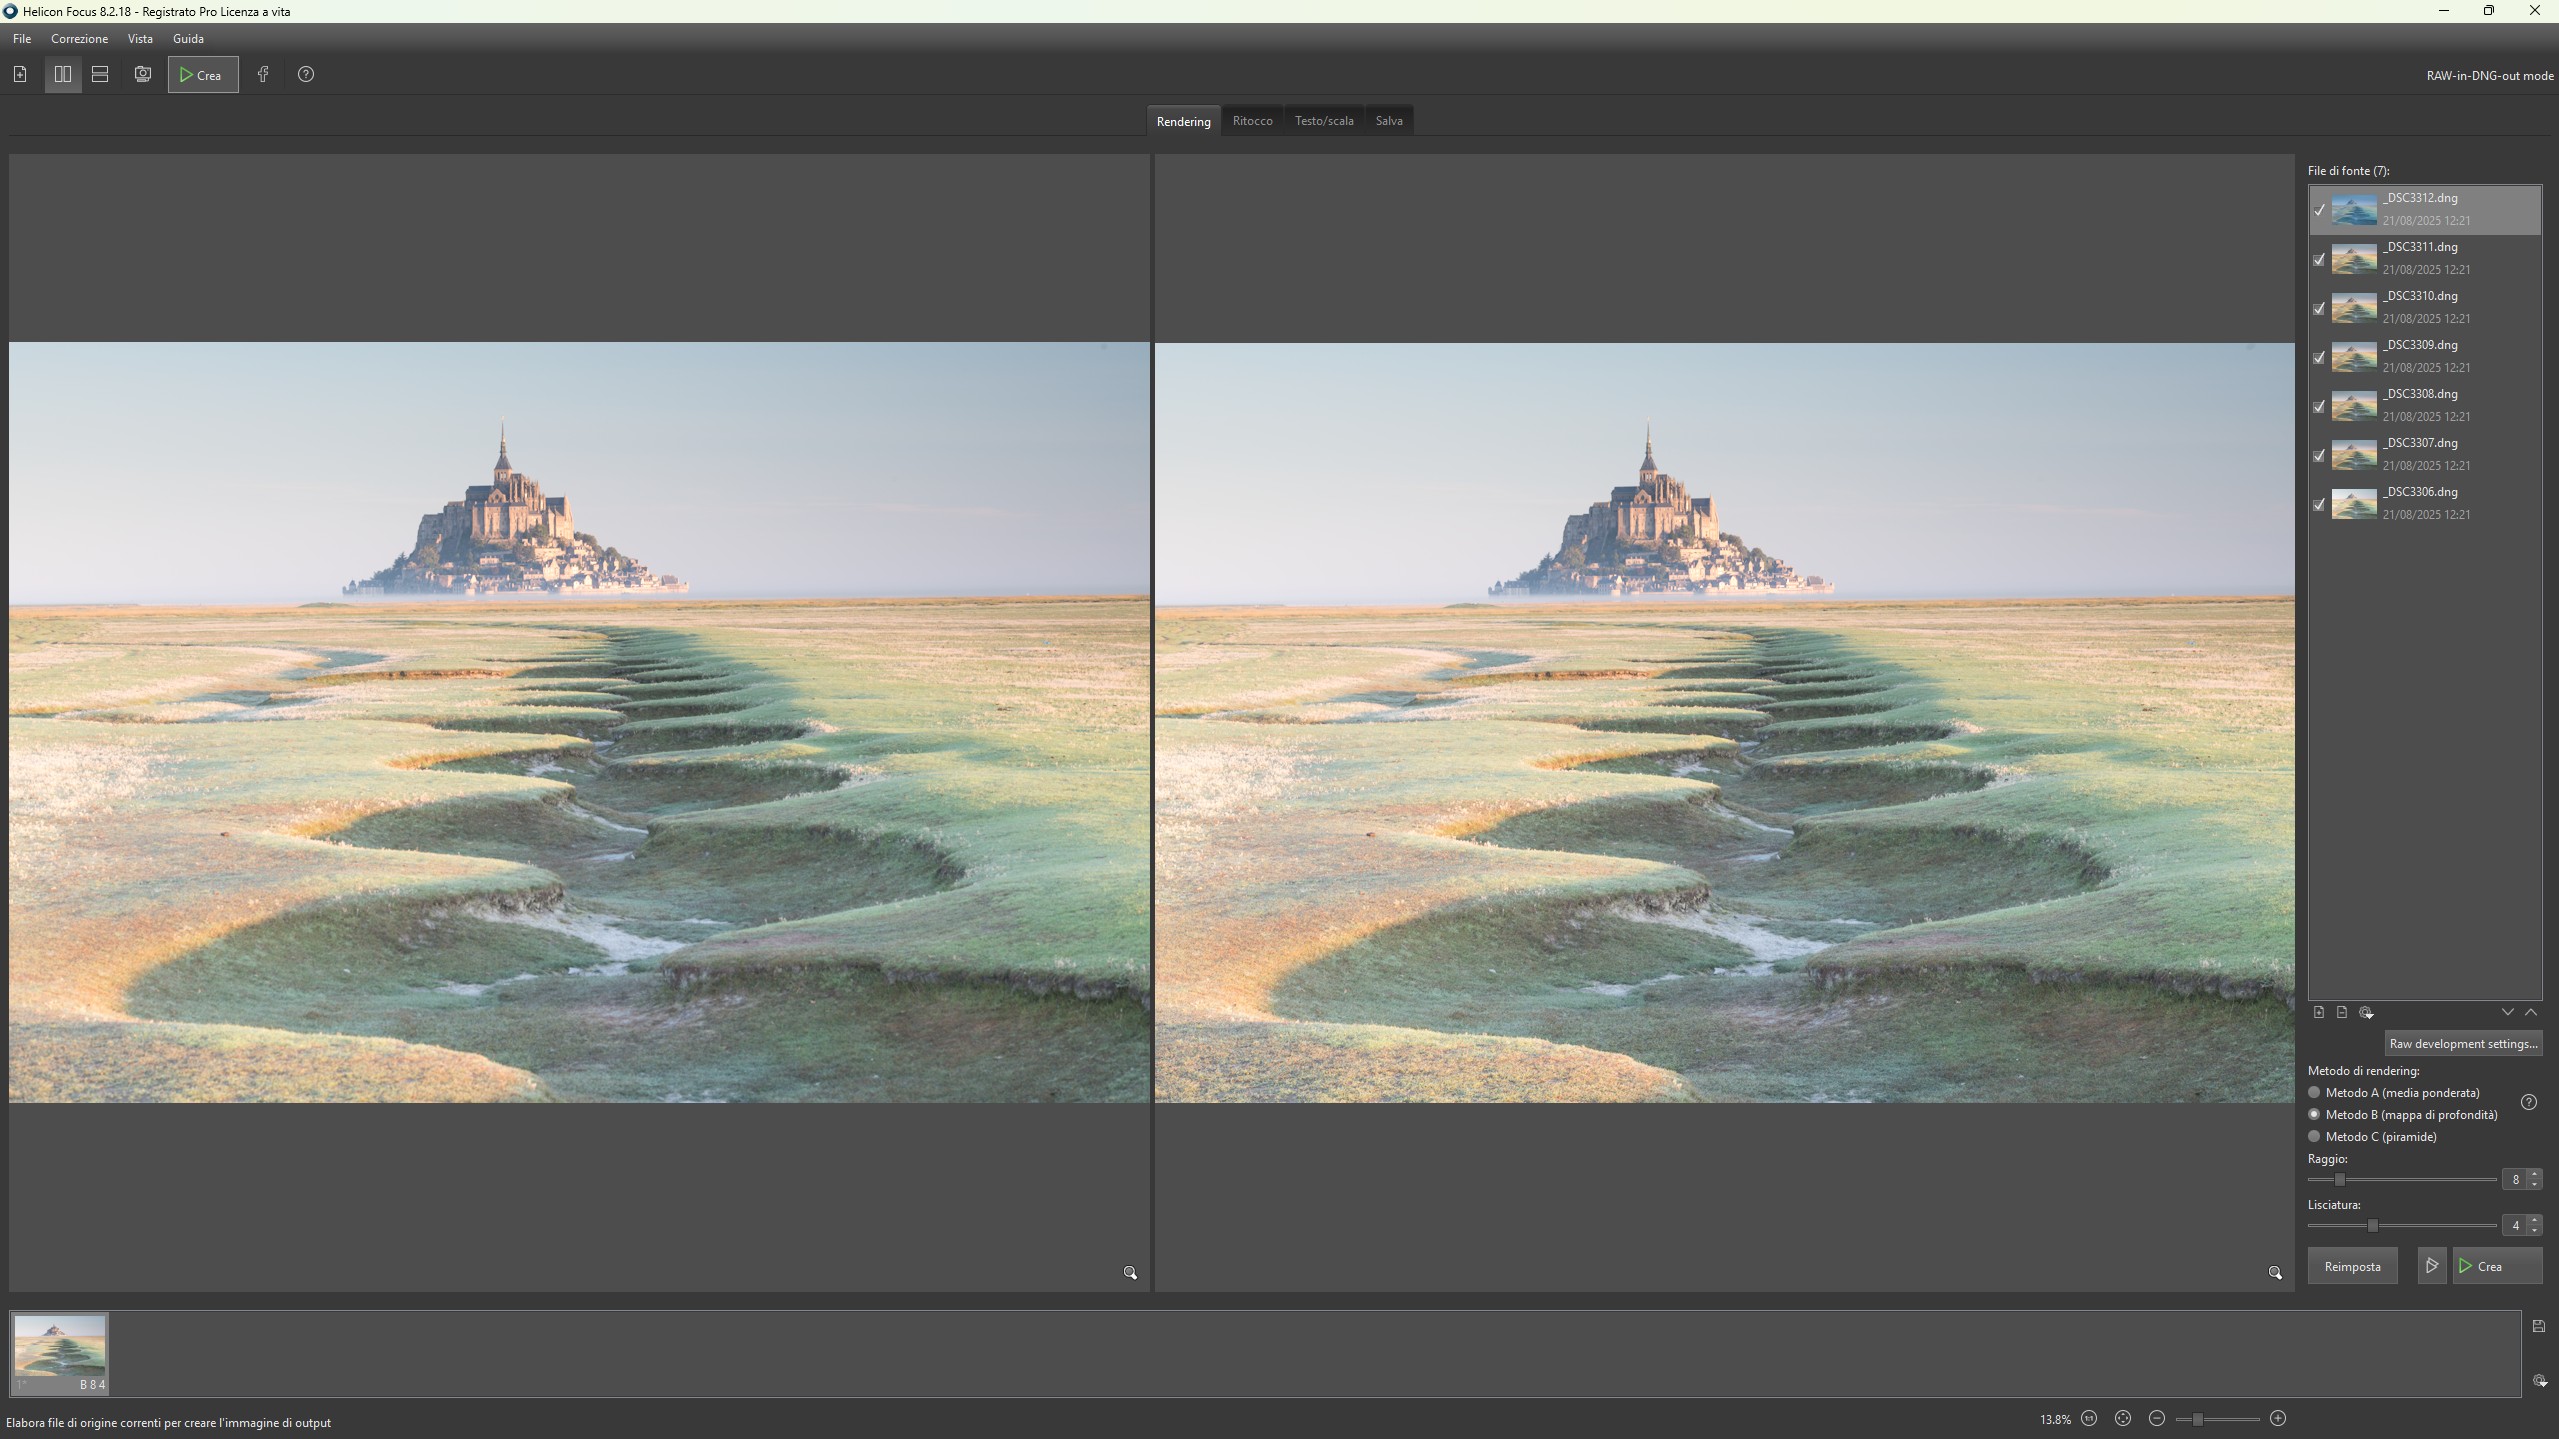The image size is (2559, 1439).
Task: Zoom out with minus icon
Action: pos(2157,1419)
